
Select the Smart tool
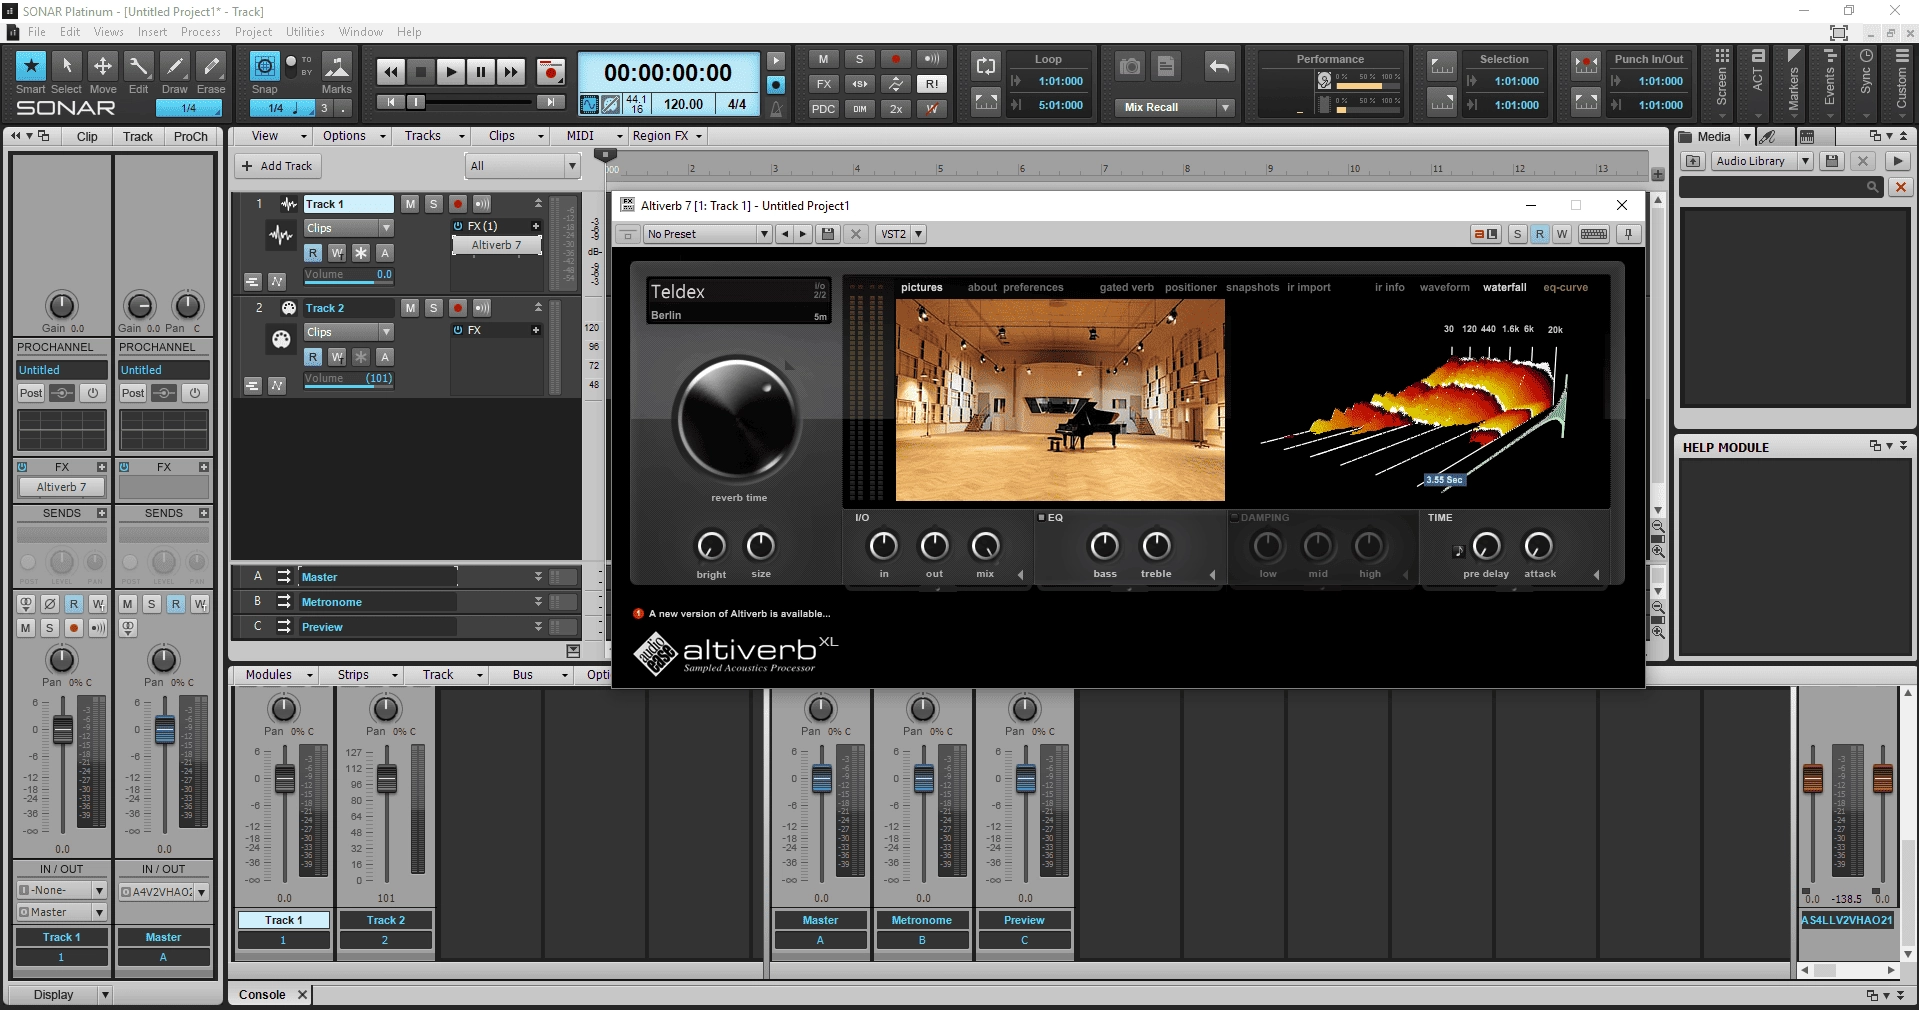pos(31,66)
